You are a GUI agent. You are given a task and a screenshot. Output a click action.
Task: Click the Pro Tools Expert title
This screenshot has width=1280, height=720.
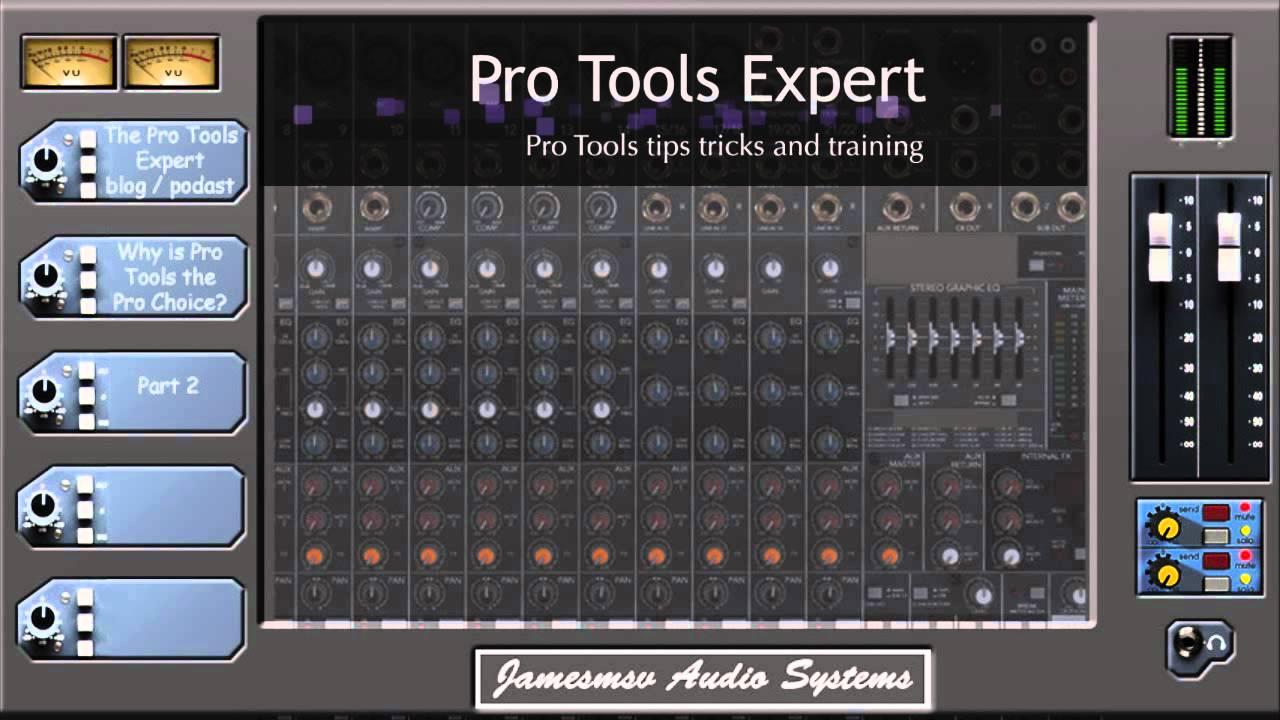(x=697, y=82)
